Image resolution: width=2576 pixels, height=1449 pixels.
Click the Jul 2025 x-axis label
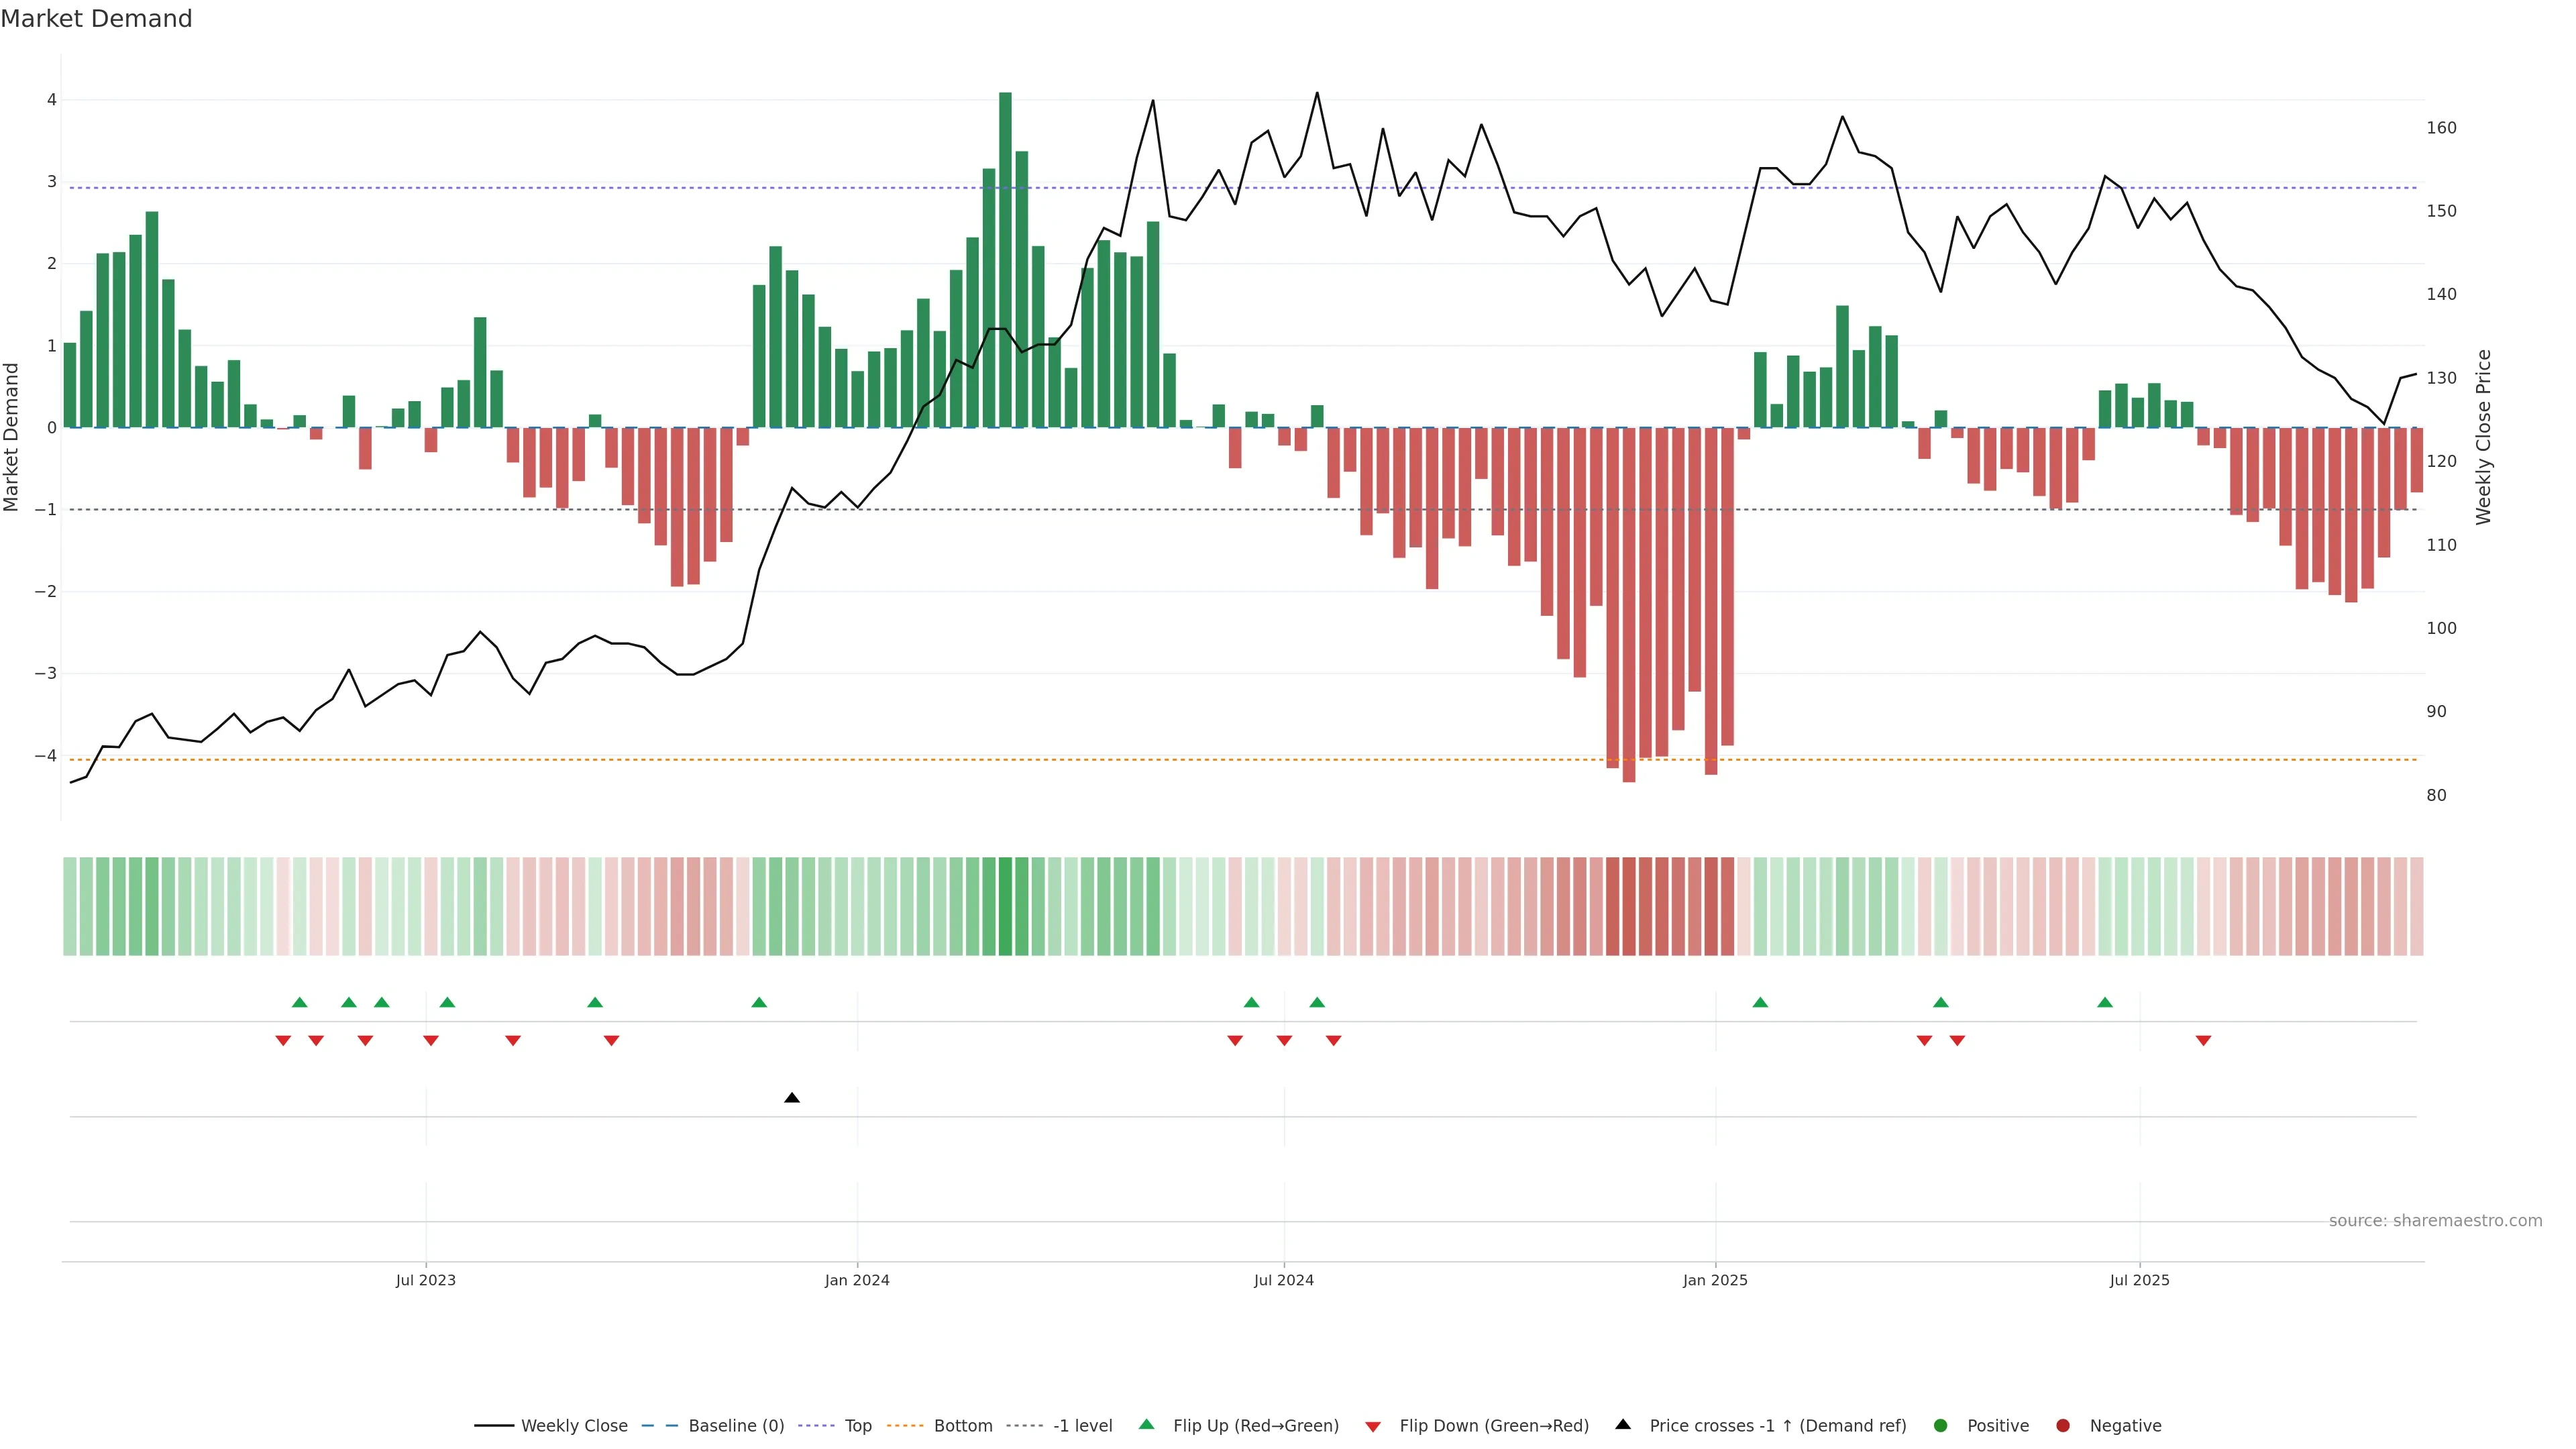click(x=2140, y=1280)
